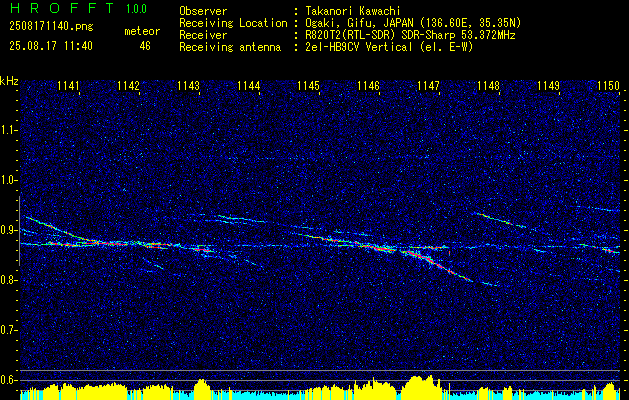Click the Receiver label
The height and width of the screenshot is (400, 629).
click(203, 35)
